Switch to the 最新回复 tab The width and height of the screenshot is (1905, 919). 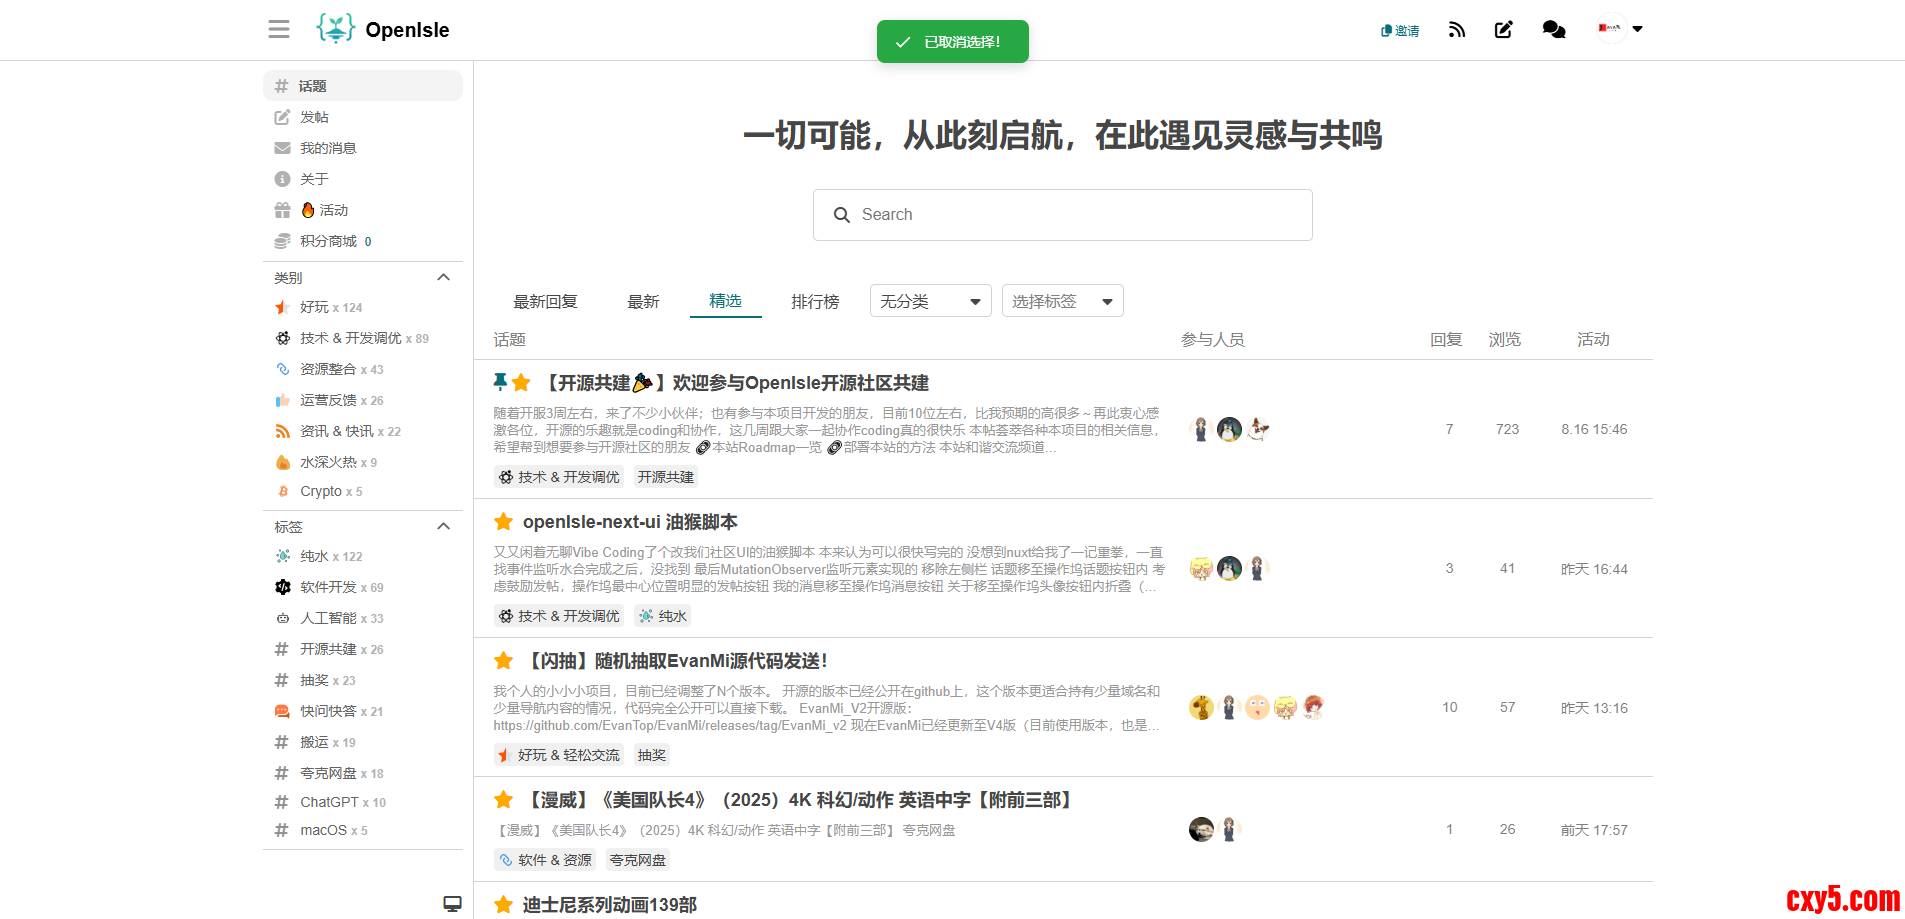[x=545, y=302]
